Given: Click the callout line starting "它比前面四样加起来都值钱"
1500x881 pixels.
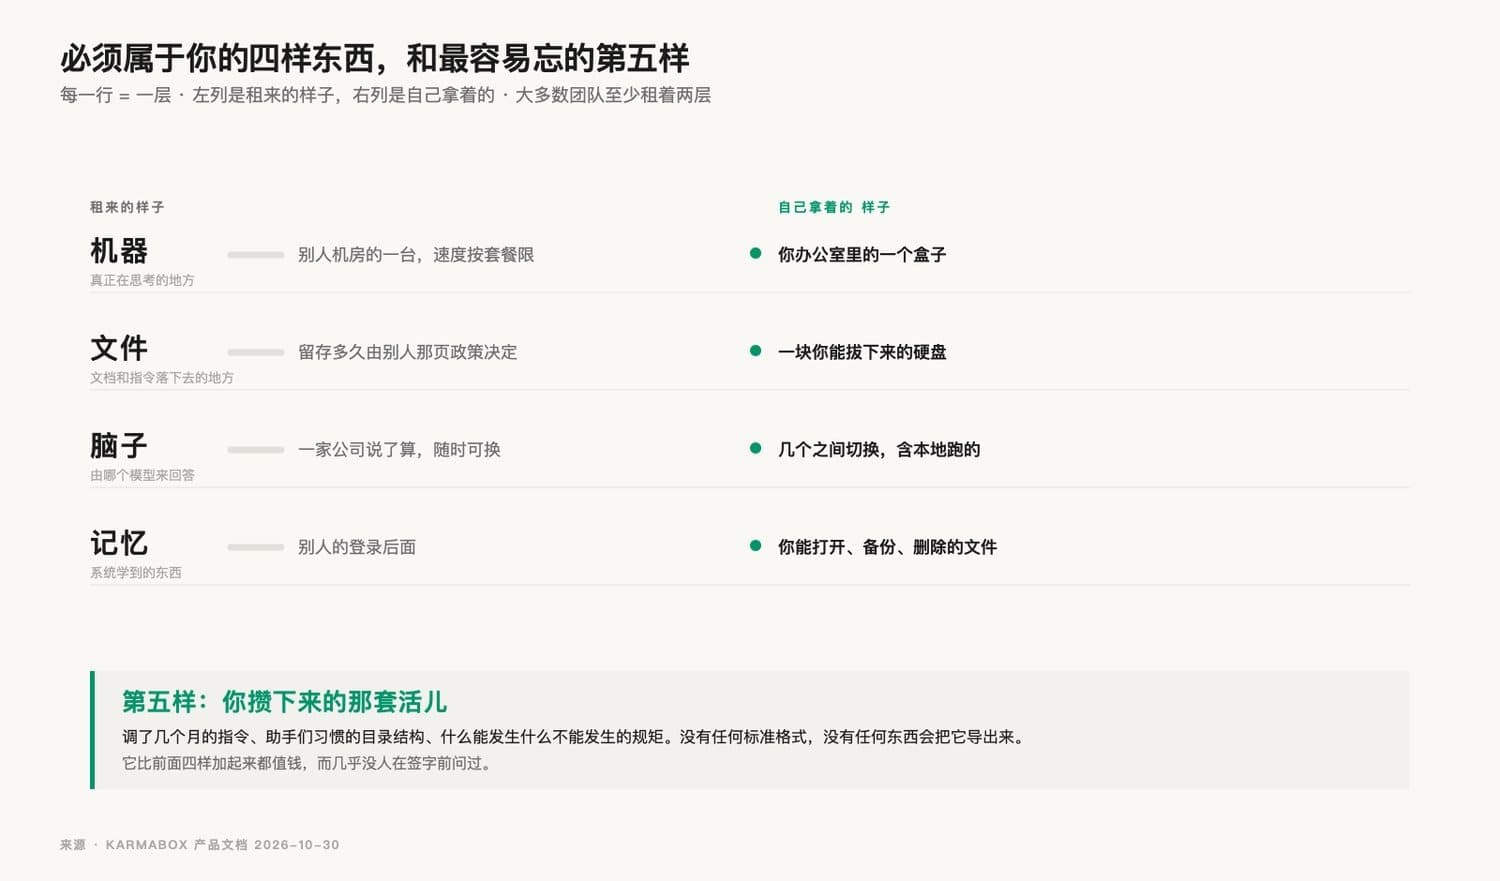Looking at the screenshot, I should tap(308, 763).
